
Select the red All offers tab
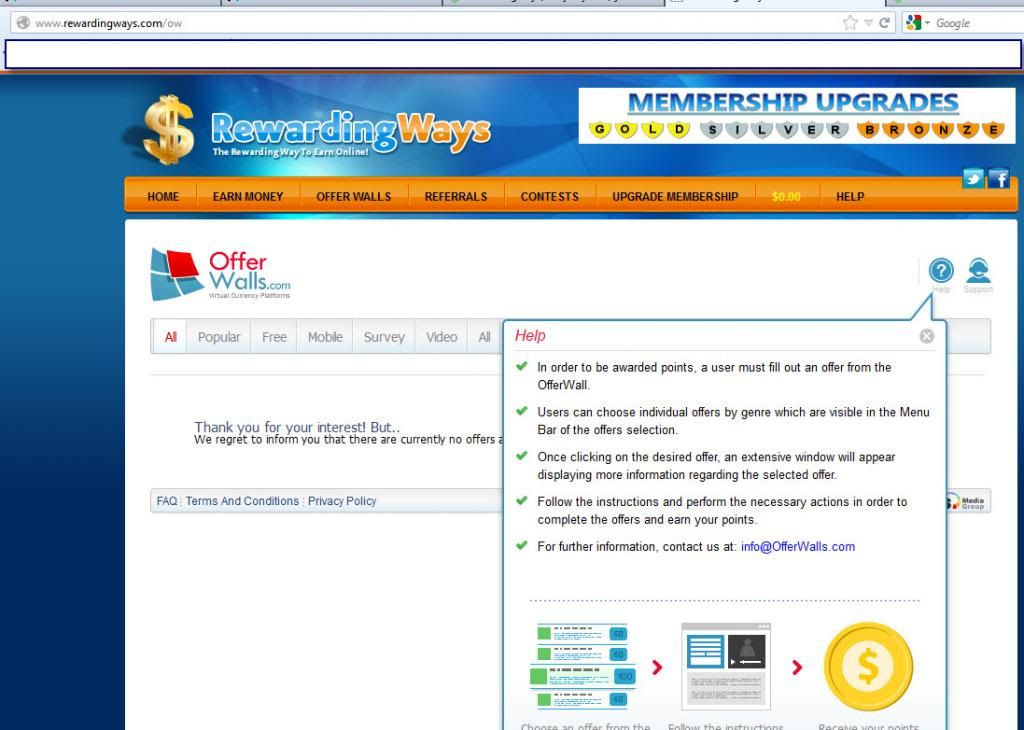click(170, 337)
